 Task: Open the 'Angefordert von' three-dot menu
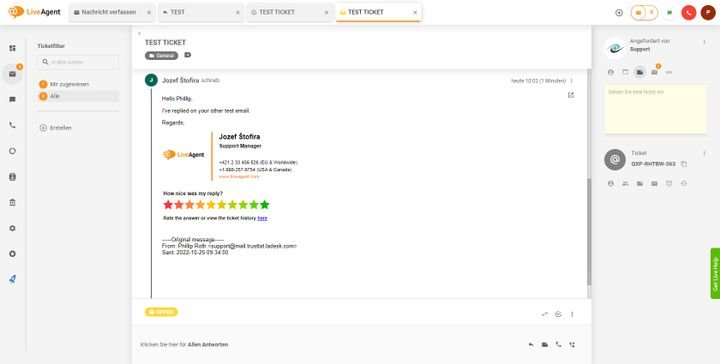pos(704,42)
